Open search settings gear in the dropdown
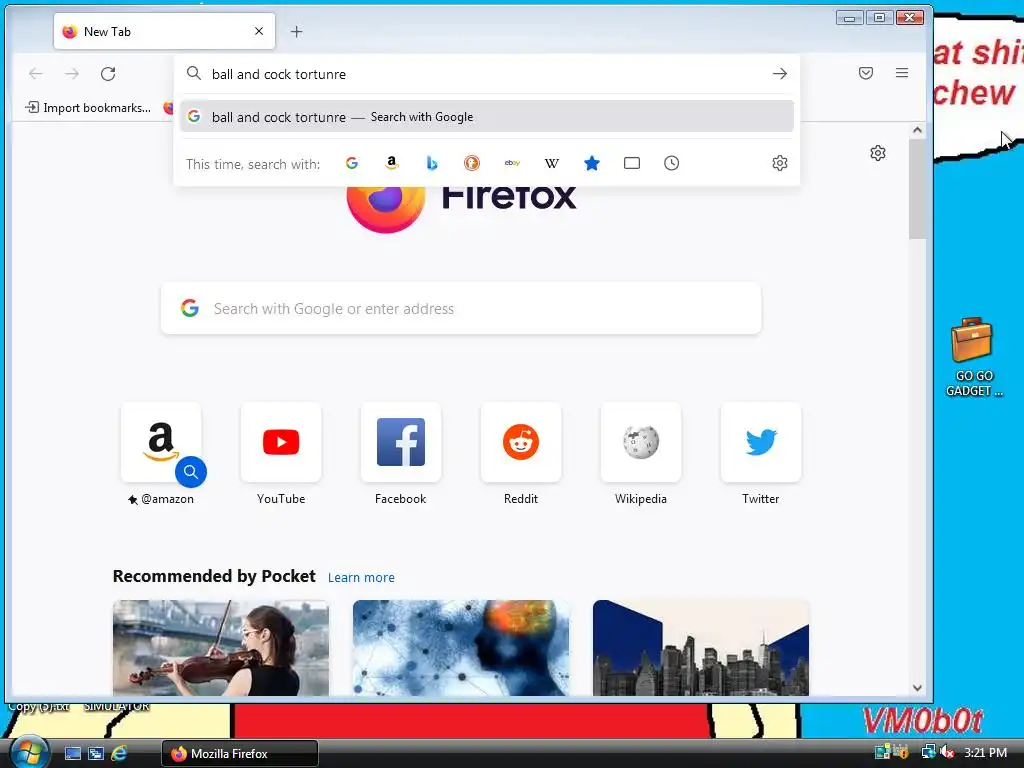This screenshot has width=1024, height=768. 780,163
